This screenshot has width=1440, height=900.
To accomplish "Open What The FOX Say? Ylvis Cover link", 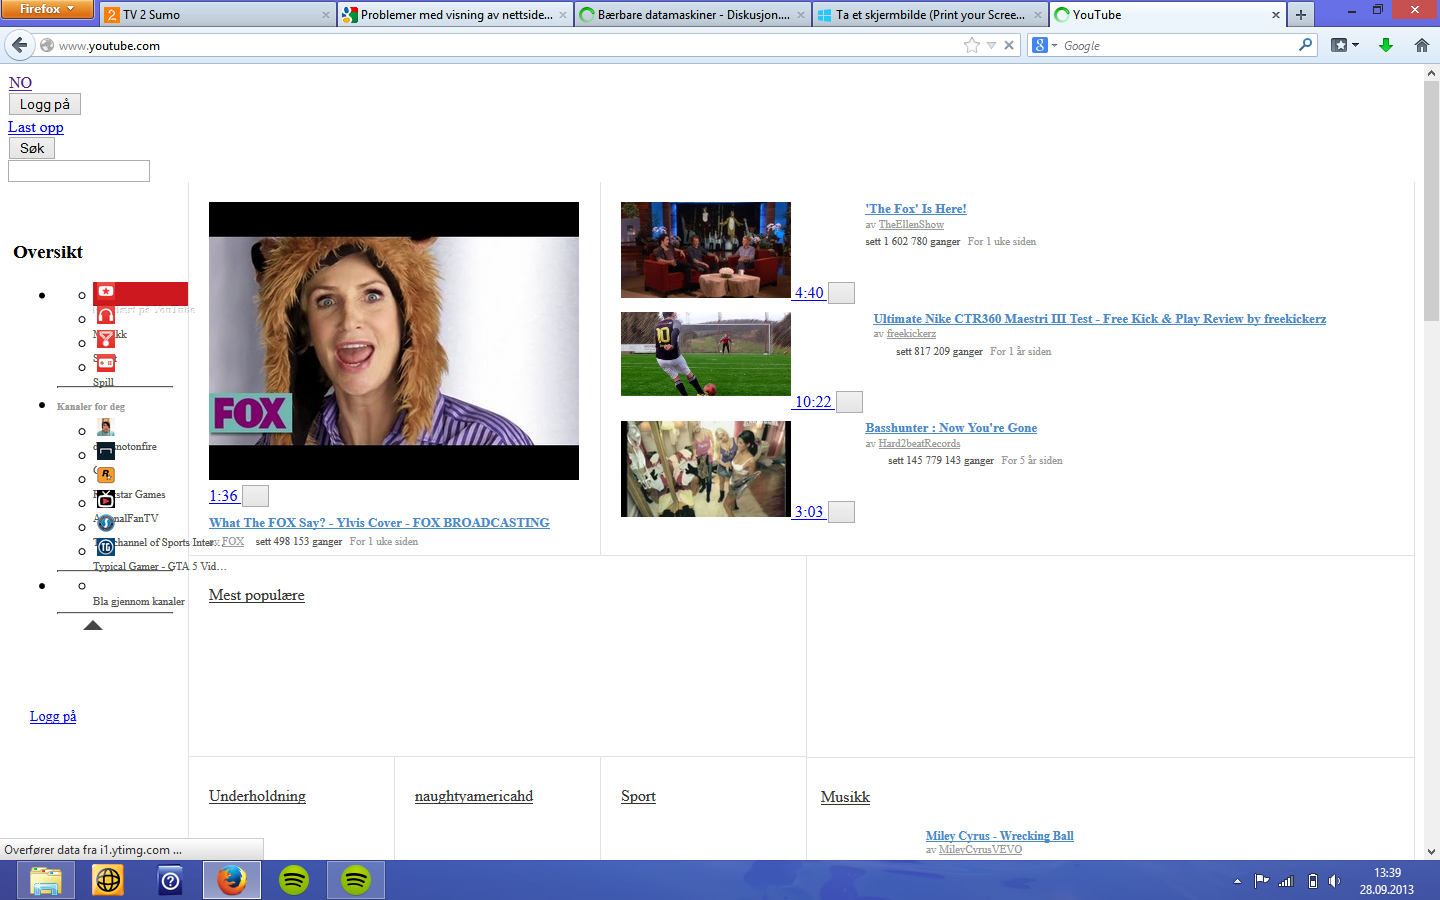I will [379, 523].
